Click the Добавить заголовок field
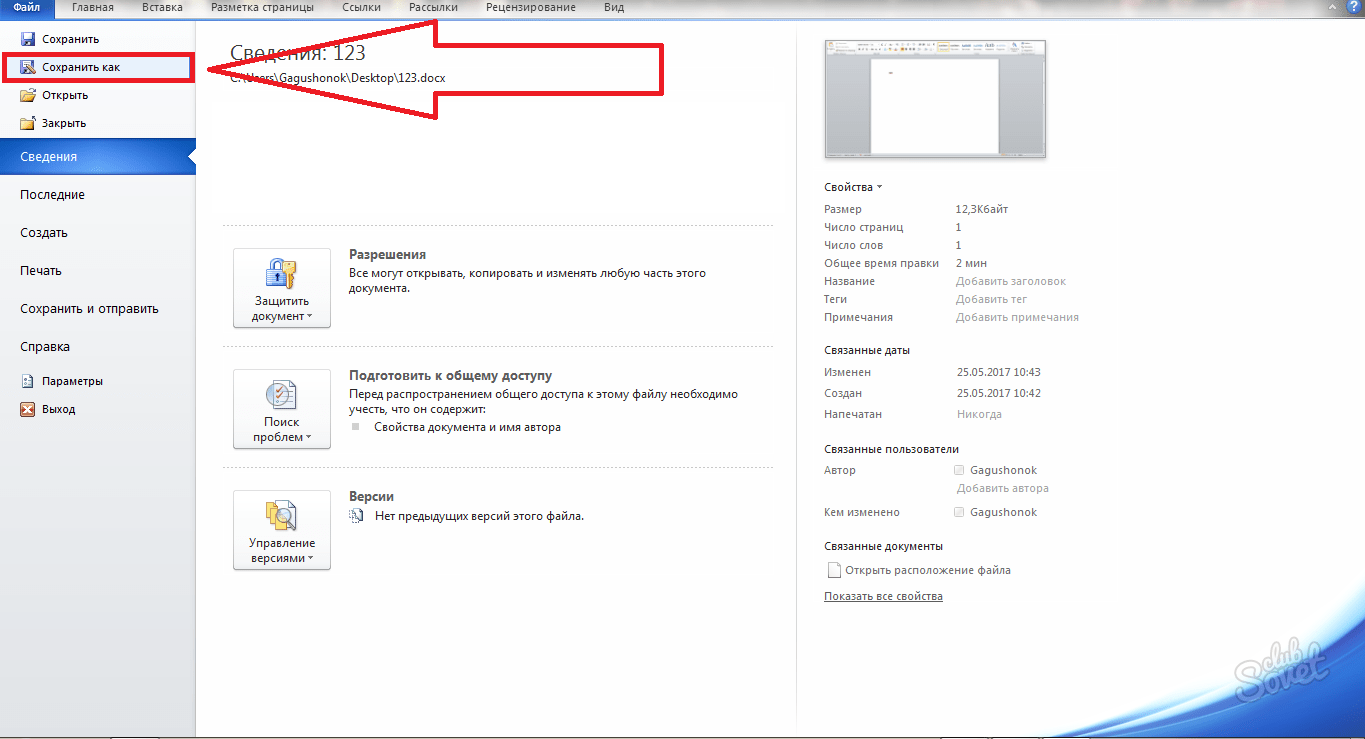 (1011, 281)
